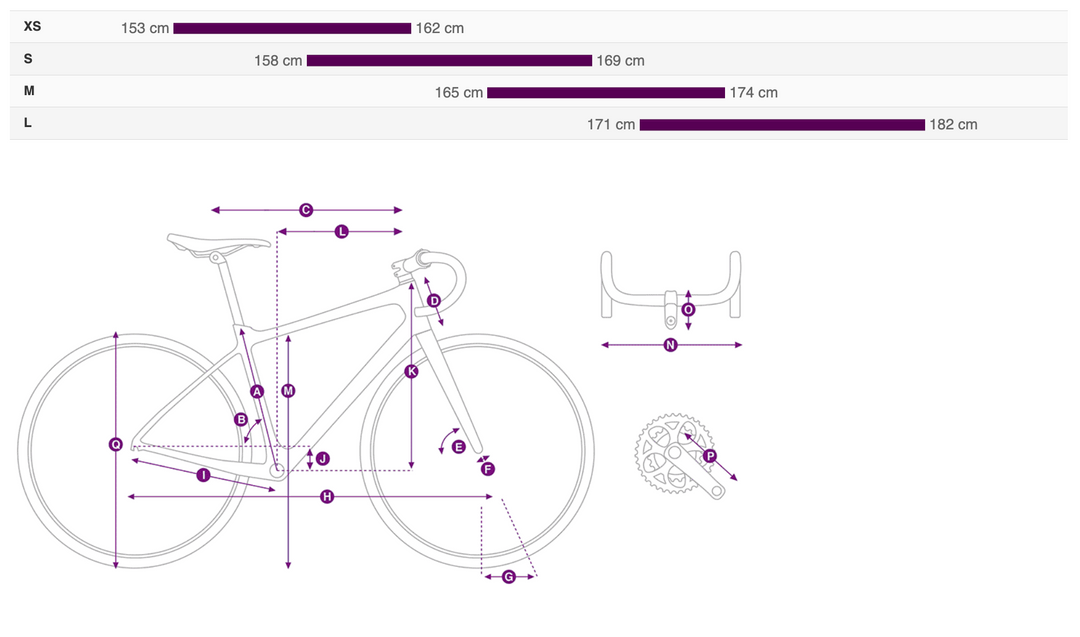The image size is (1080, 637).
Task: Click the C marker above the saddle
Action: (x=306, y=210)
